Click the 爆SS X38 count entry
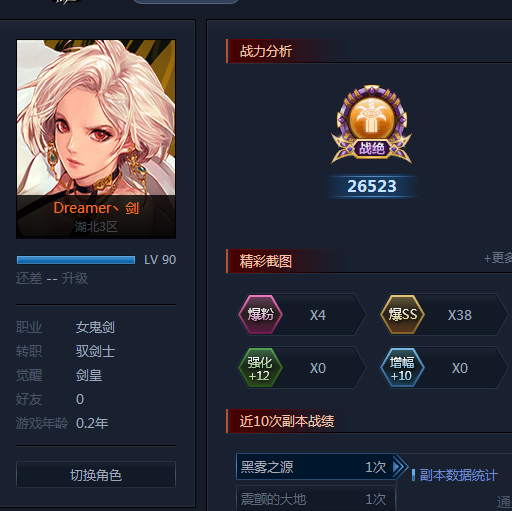 (444, 314)
